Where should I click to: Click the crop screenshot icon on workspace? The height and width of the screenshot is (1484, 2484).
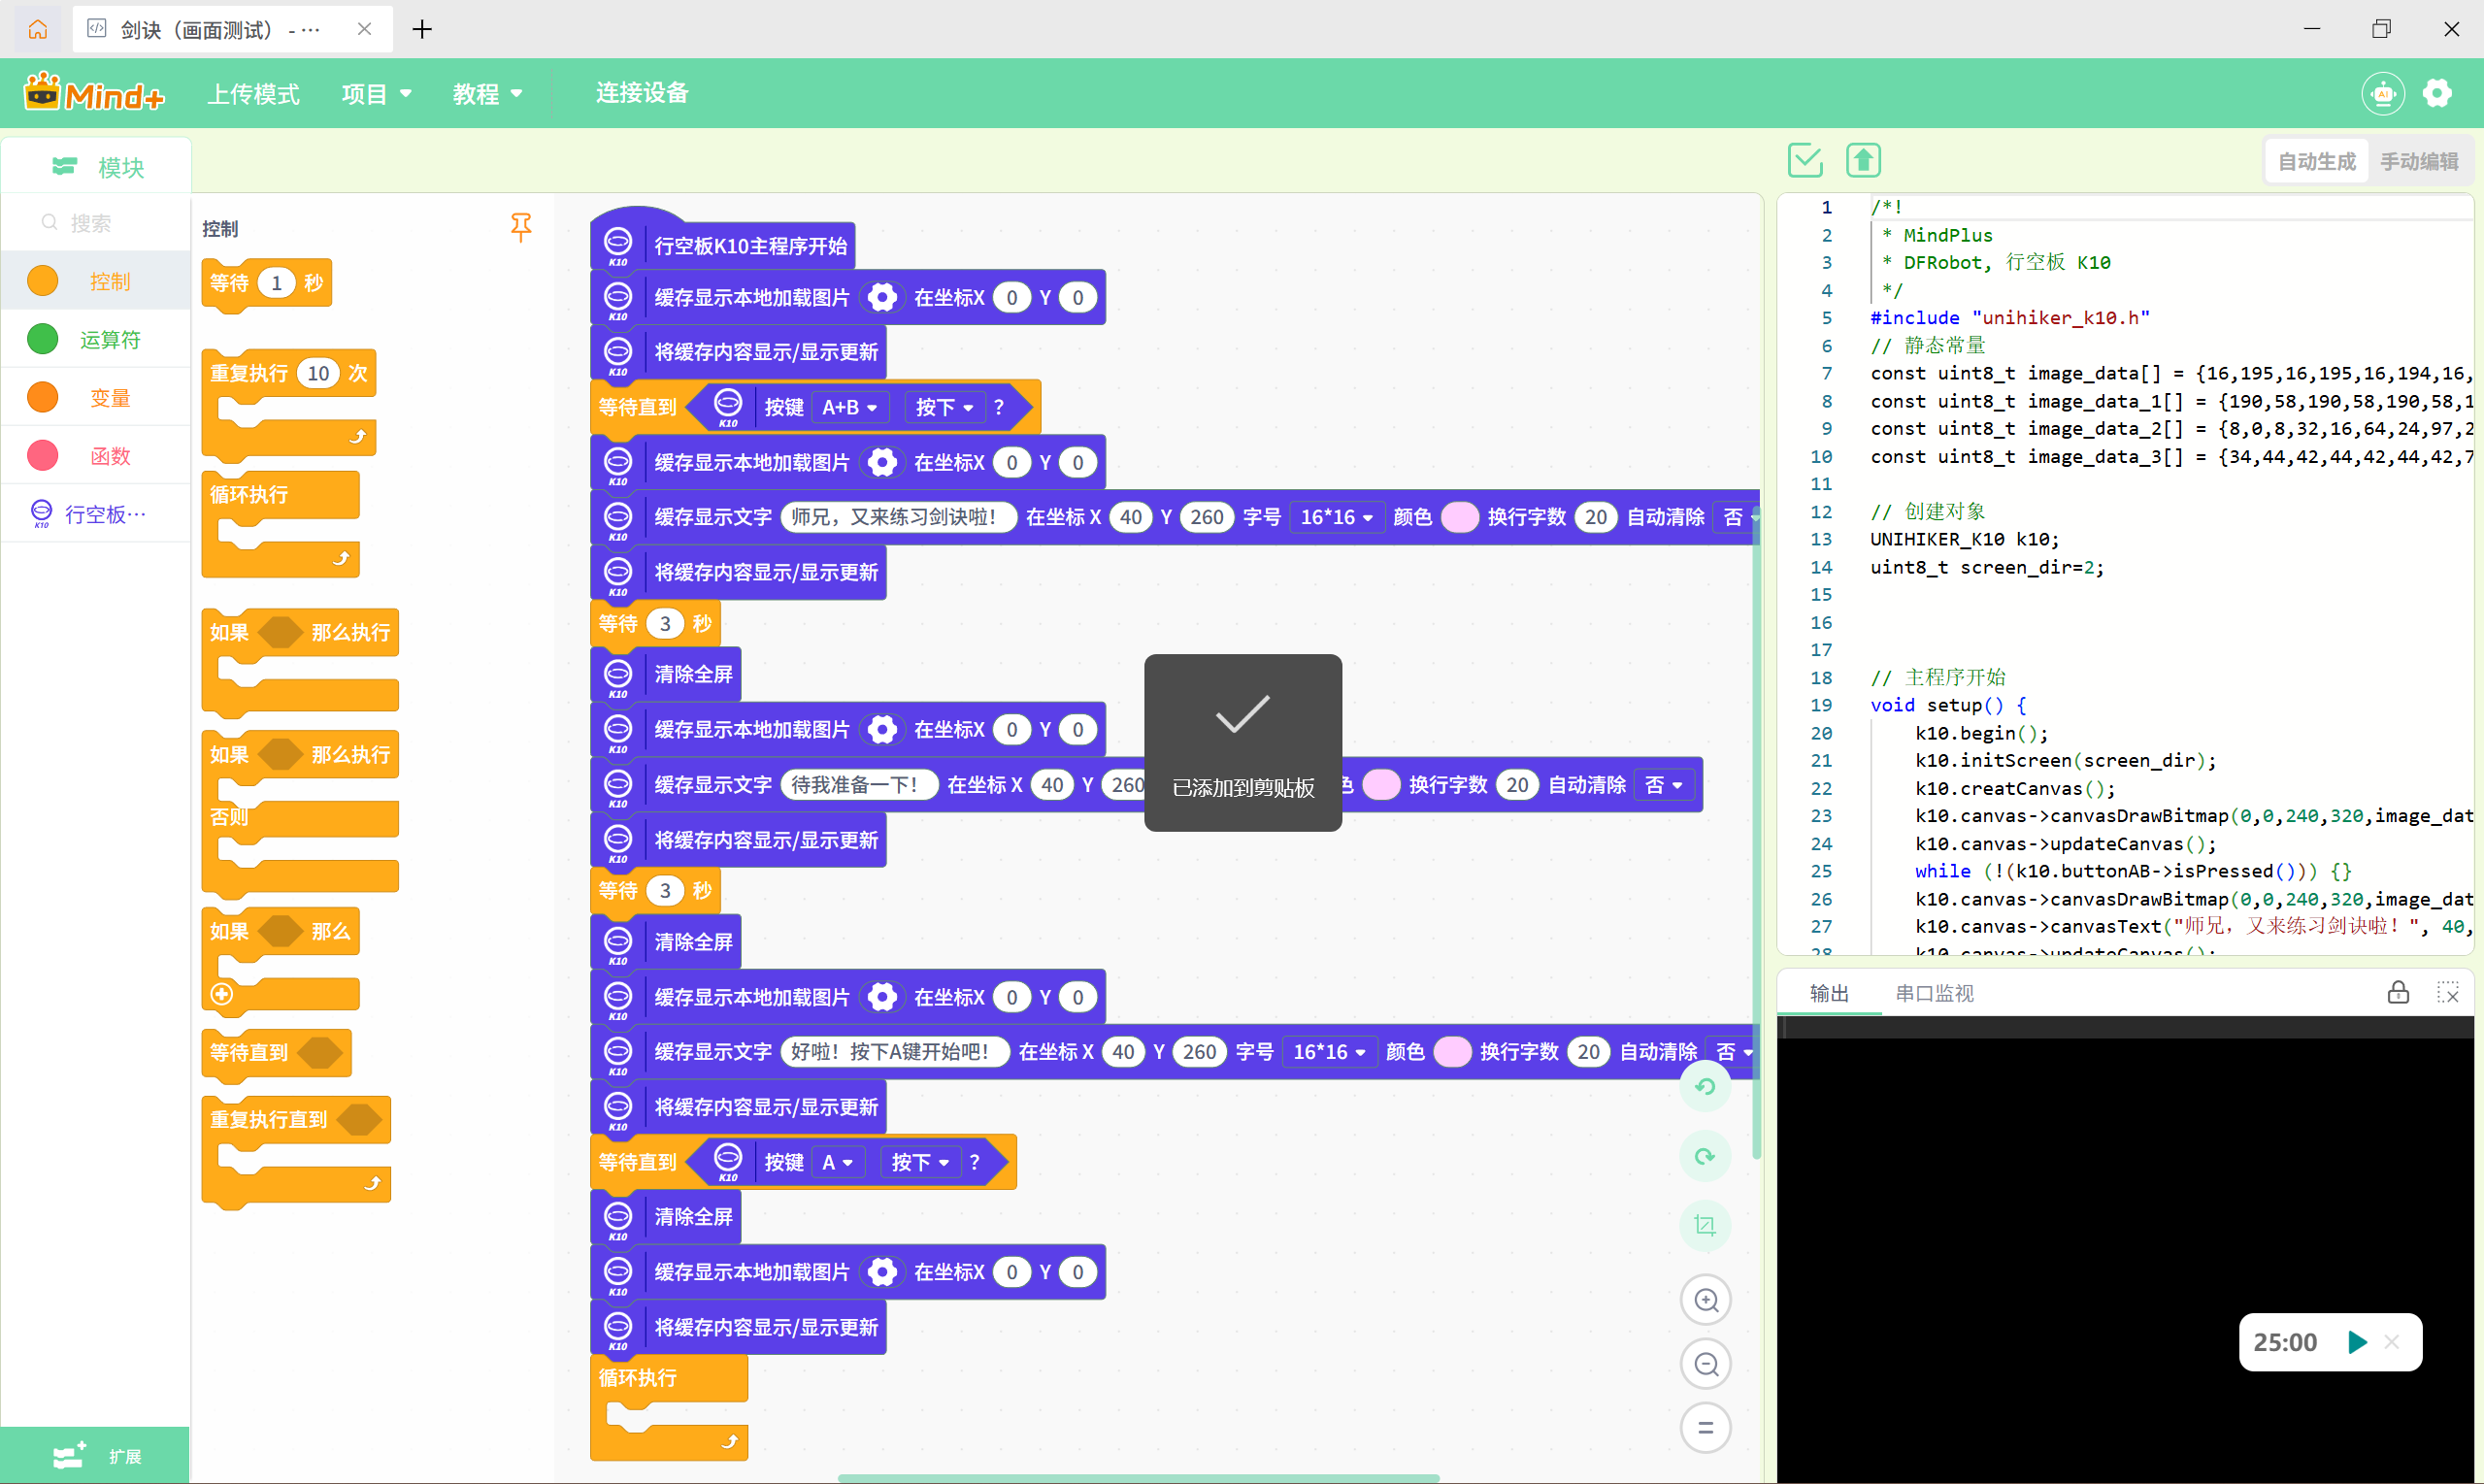click(1705, 1226)
